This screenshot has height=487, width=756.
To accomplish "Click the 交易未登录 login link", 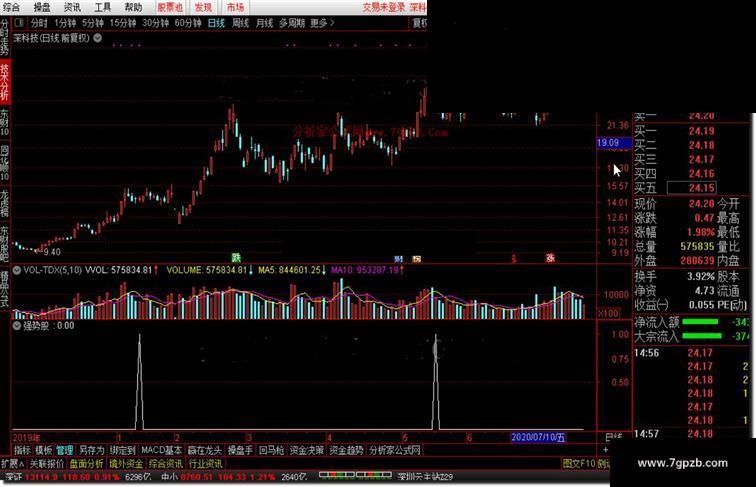I will [x=384, y=7].
